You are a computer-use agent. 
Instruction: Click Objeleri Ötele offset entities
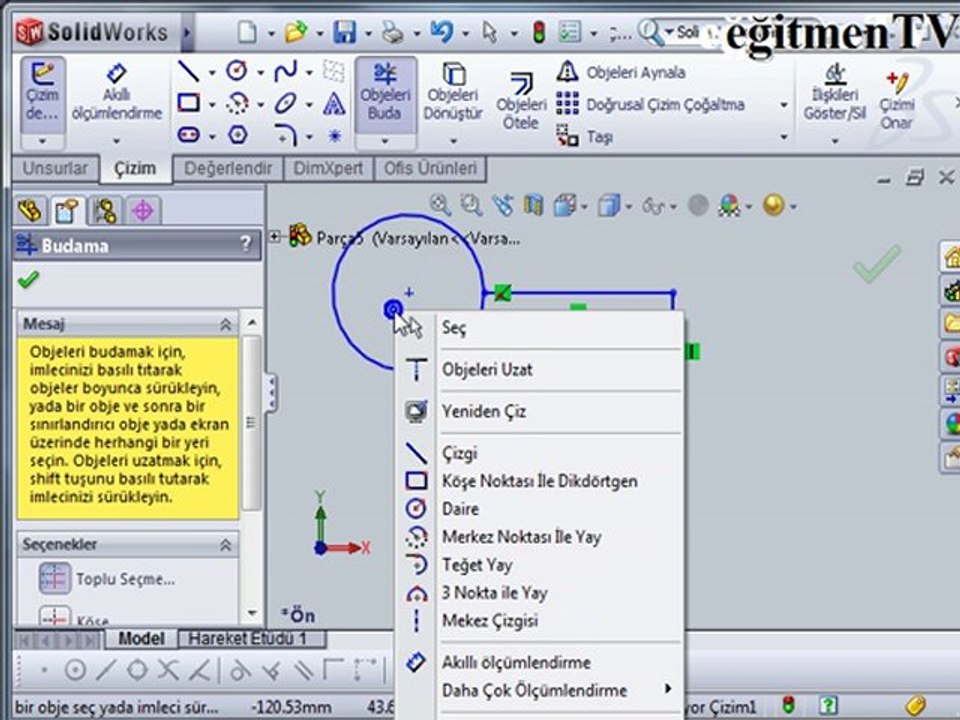tap(521, 102)
